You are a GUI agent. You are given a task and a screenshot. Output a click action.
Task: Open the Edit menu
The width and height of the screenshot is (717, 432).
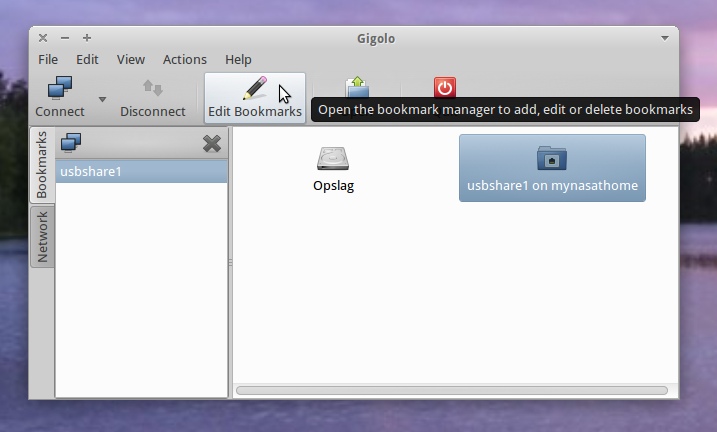coord(87,59)
